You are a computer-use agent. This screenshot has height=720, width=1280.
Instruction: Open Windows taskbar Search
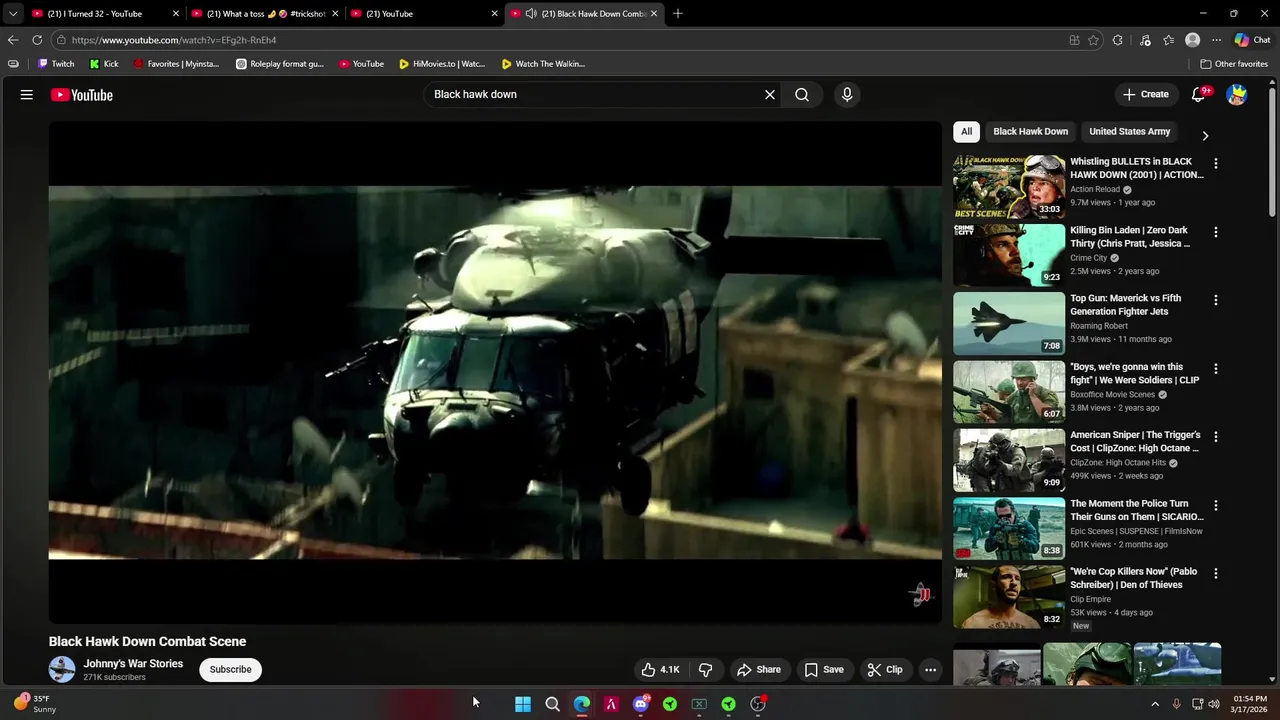click(552, 704)
